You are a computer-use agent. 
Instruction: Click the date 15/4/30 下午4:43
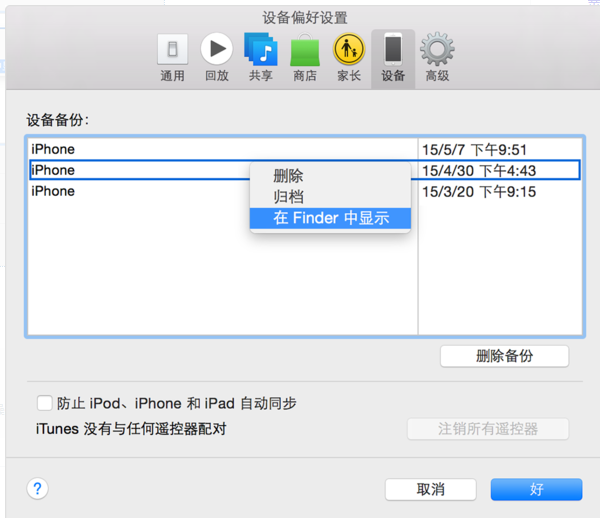pyautogui.click(x=479, y=171)
